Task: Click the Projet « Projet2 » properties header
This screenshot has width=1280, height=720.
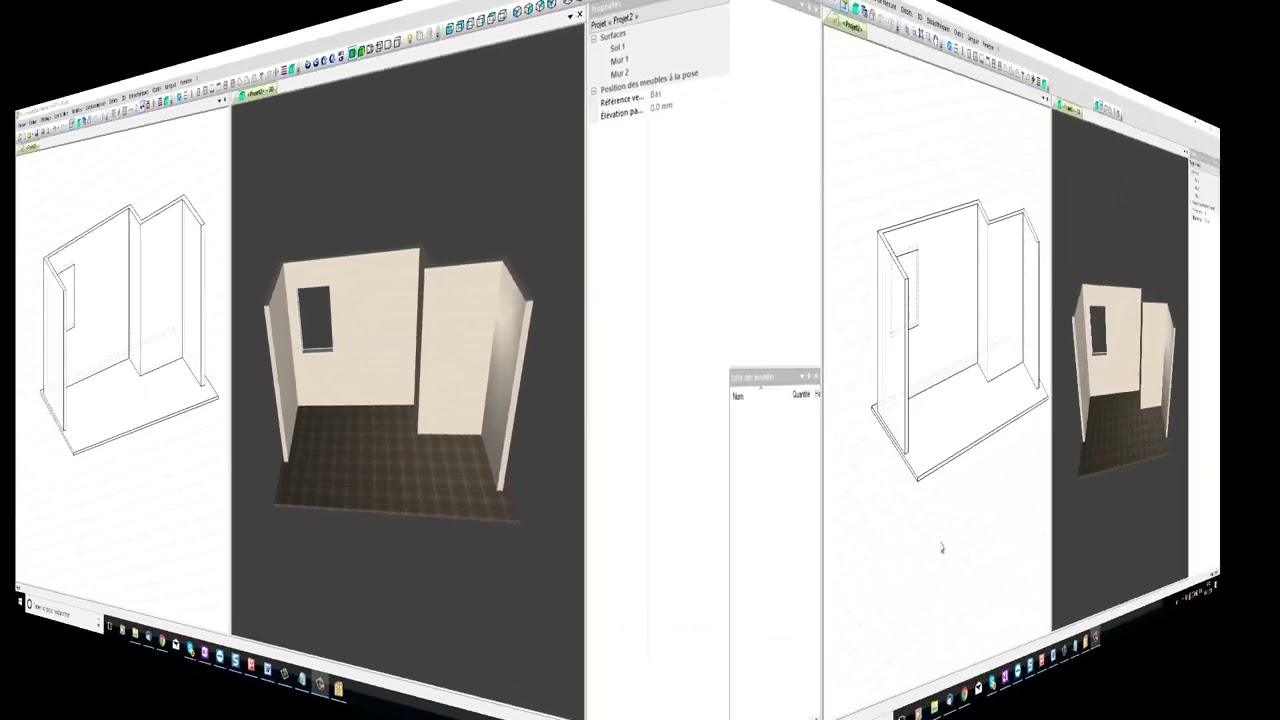Action: (x=615, y=20)
